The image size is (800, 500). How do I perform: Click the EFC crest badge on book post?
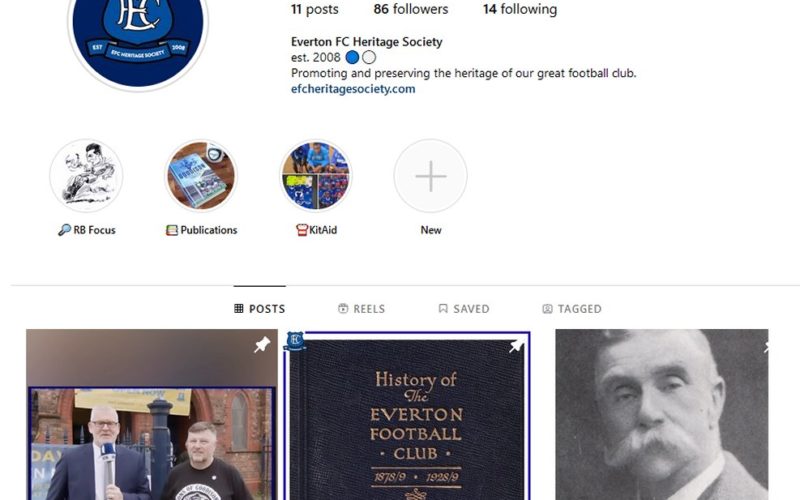pyautogui.click(x=295, y=341)
